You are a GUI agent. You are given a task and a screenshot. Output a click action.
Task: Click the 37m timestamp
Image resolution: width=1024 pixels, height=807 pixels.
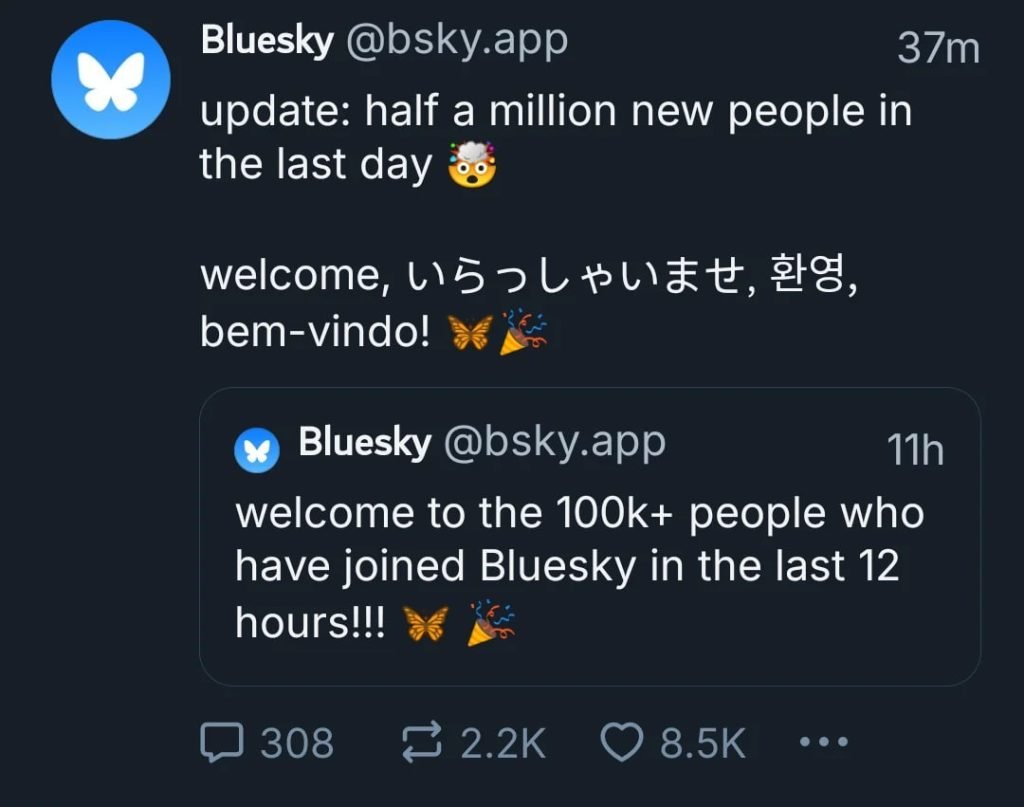coord(937,48)
